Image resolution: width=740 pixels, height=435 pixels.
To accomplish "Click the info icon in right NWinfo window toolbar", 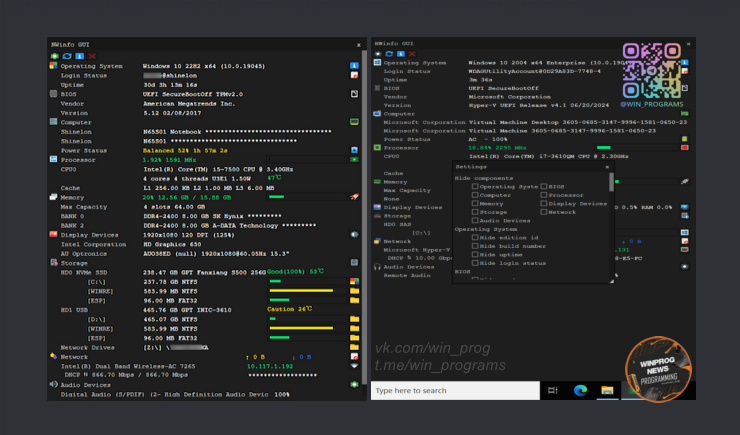I will [x=401, y=54].
